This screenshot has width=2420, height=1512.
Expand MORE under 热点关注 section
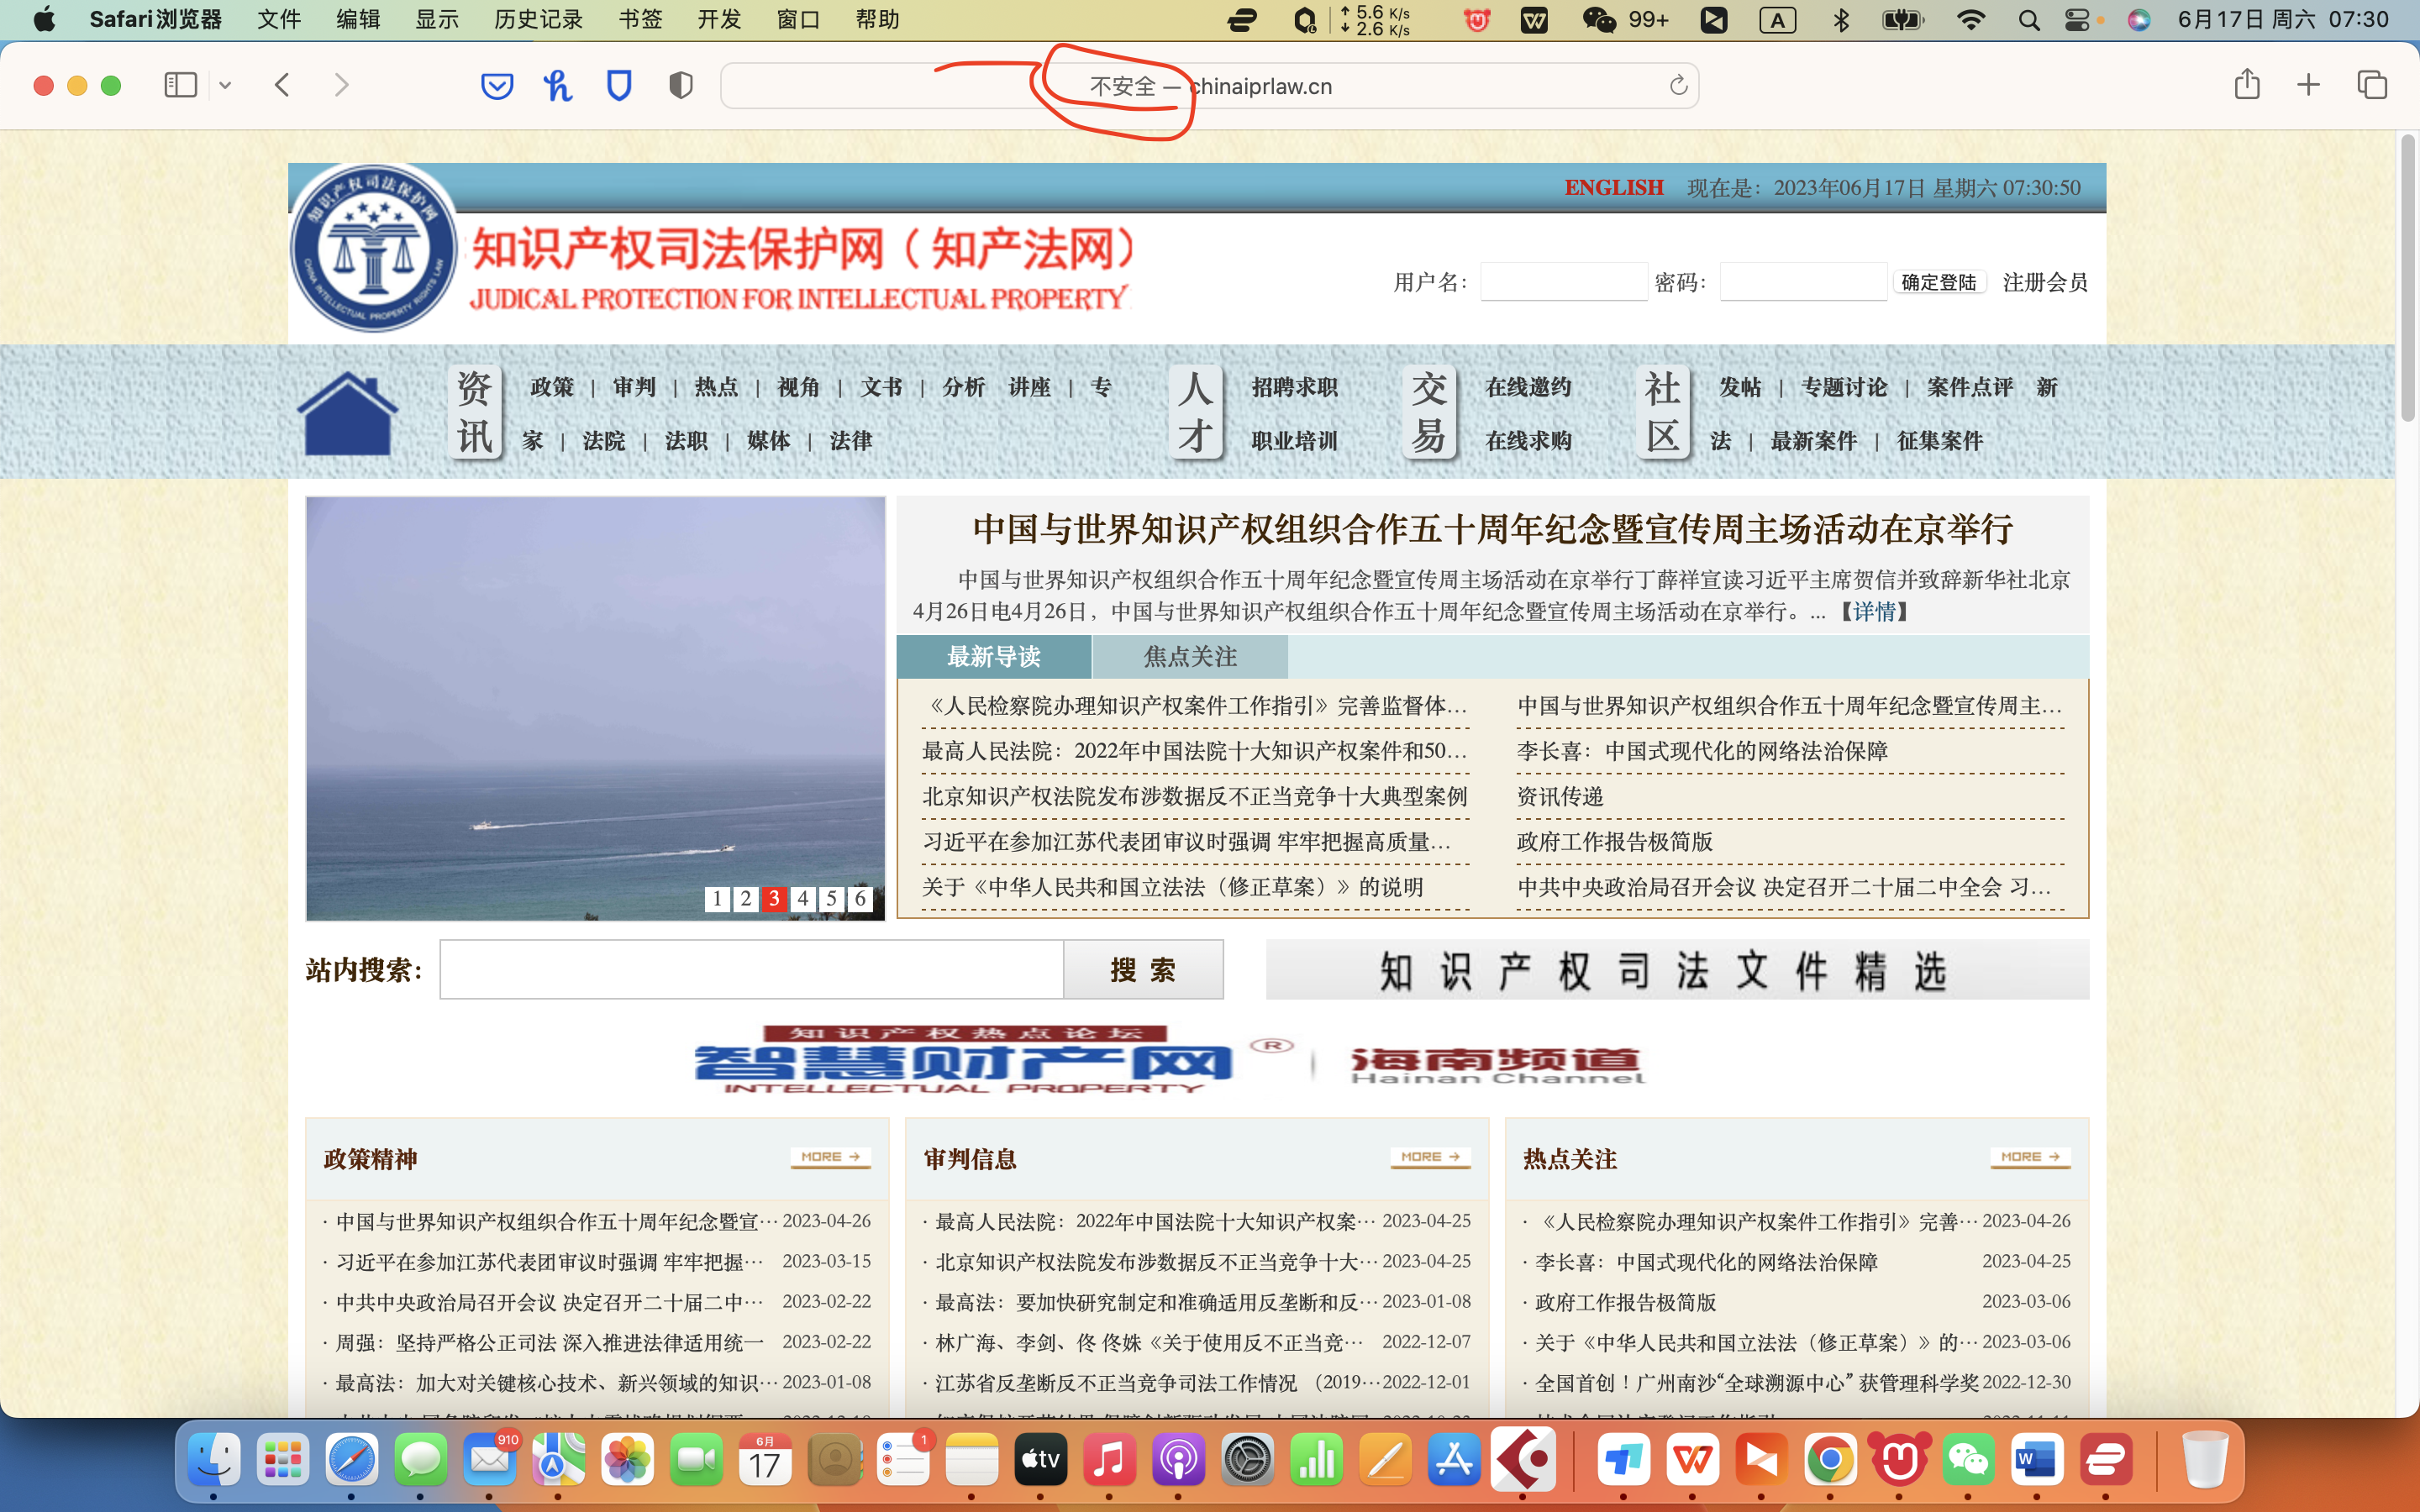tap(2030, 1157)
